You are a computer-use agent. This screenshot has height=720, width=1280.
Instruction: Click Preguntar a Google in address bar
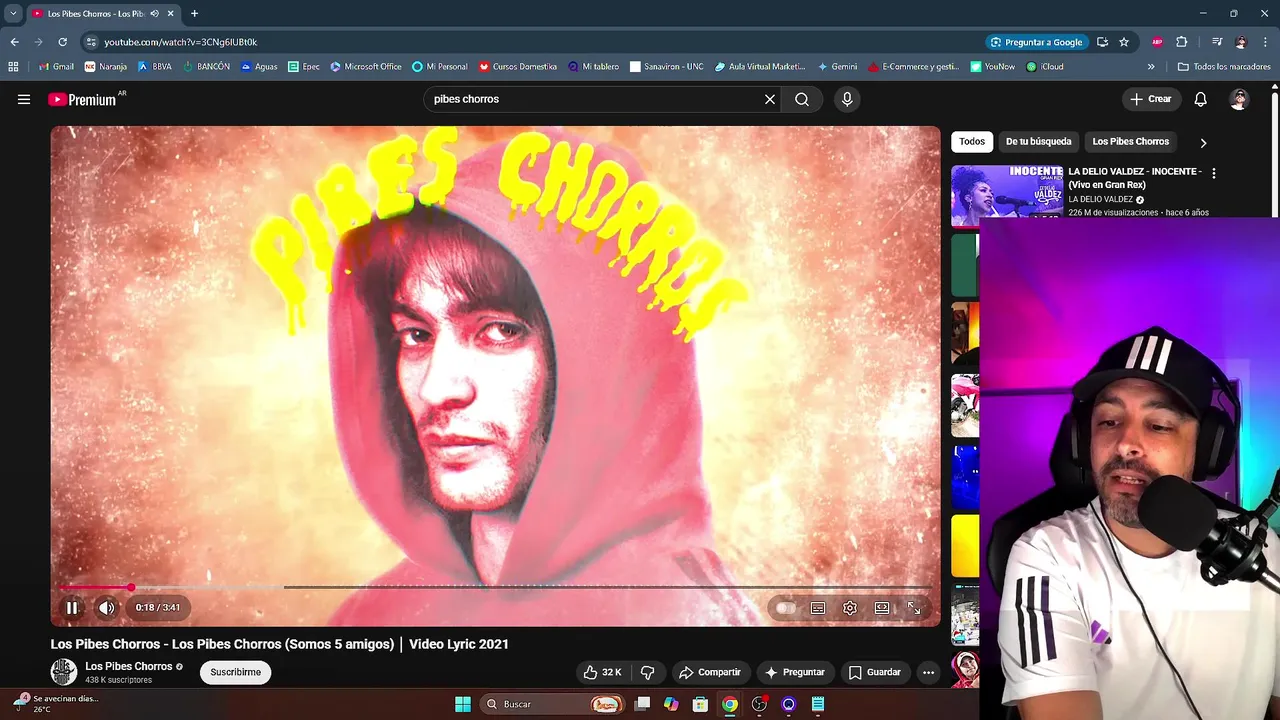click(1036, 42)
